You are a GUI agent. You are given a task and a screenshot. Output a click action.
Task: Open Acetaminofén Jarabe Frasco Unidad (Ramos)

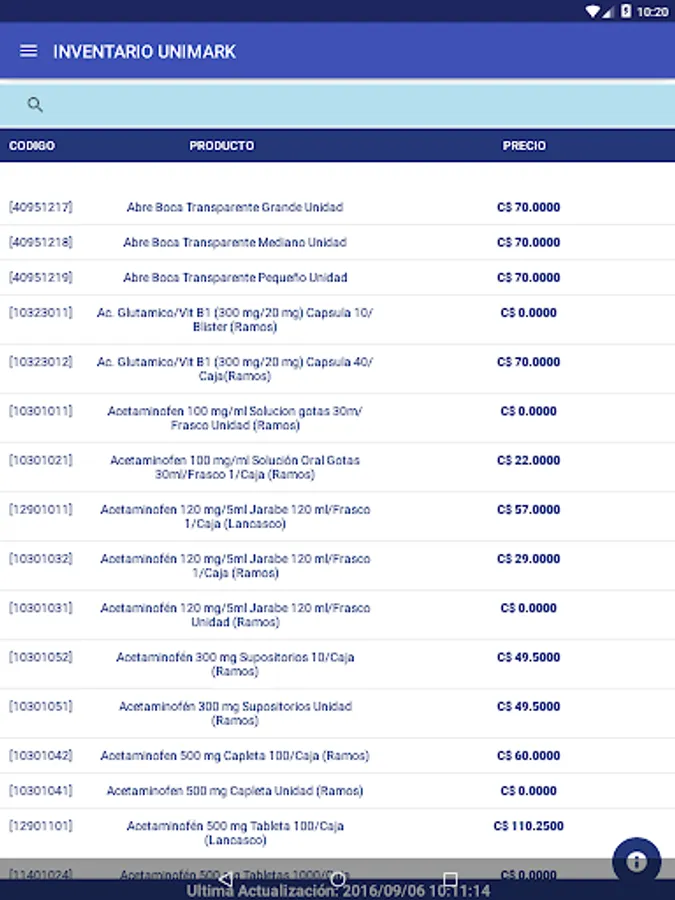tap(235, 615)
